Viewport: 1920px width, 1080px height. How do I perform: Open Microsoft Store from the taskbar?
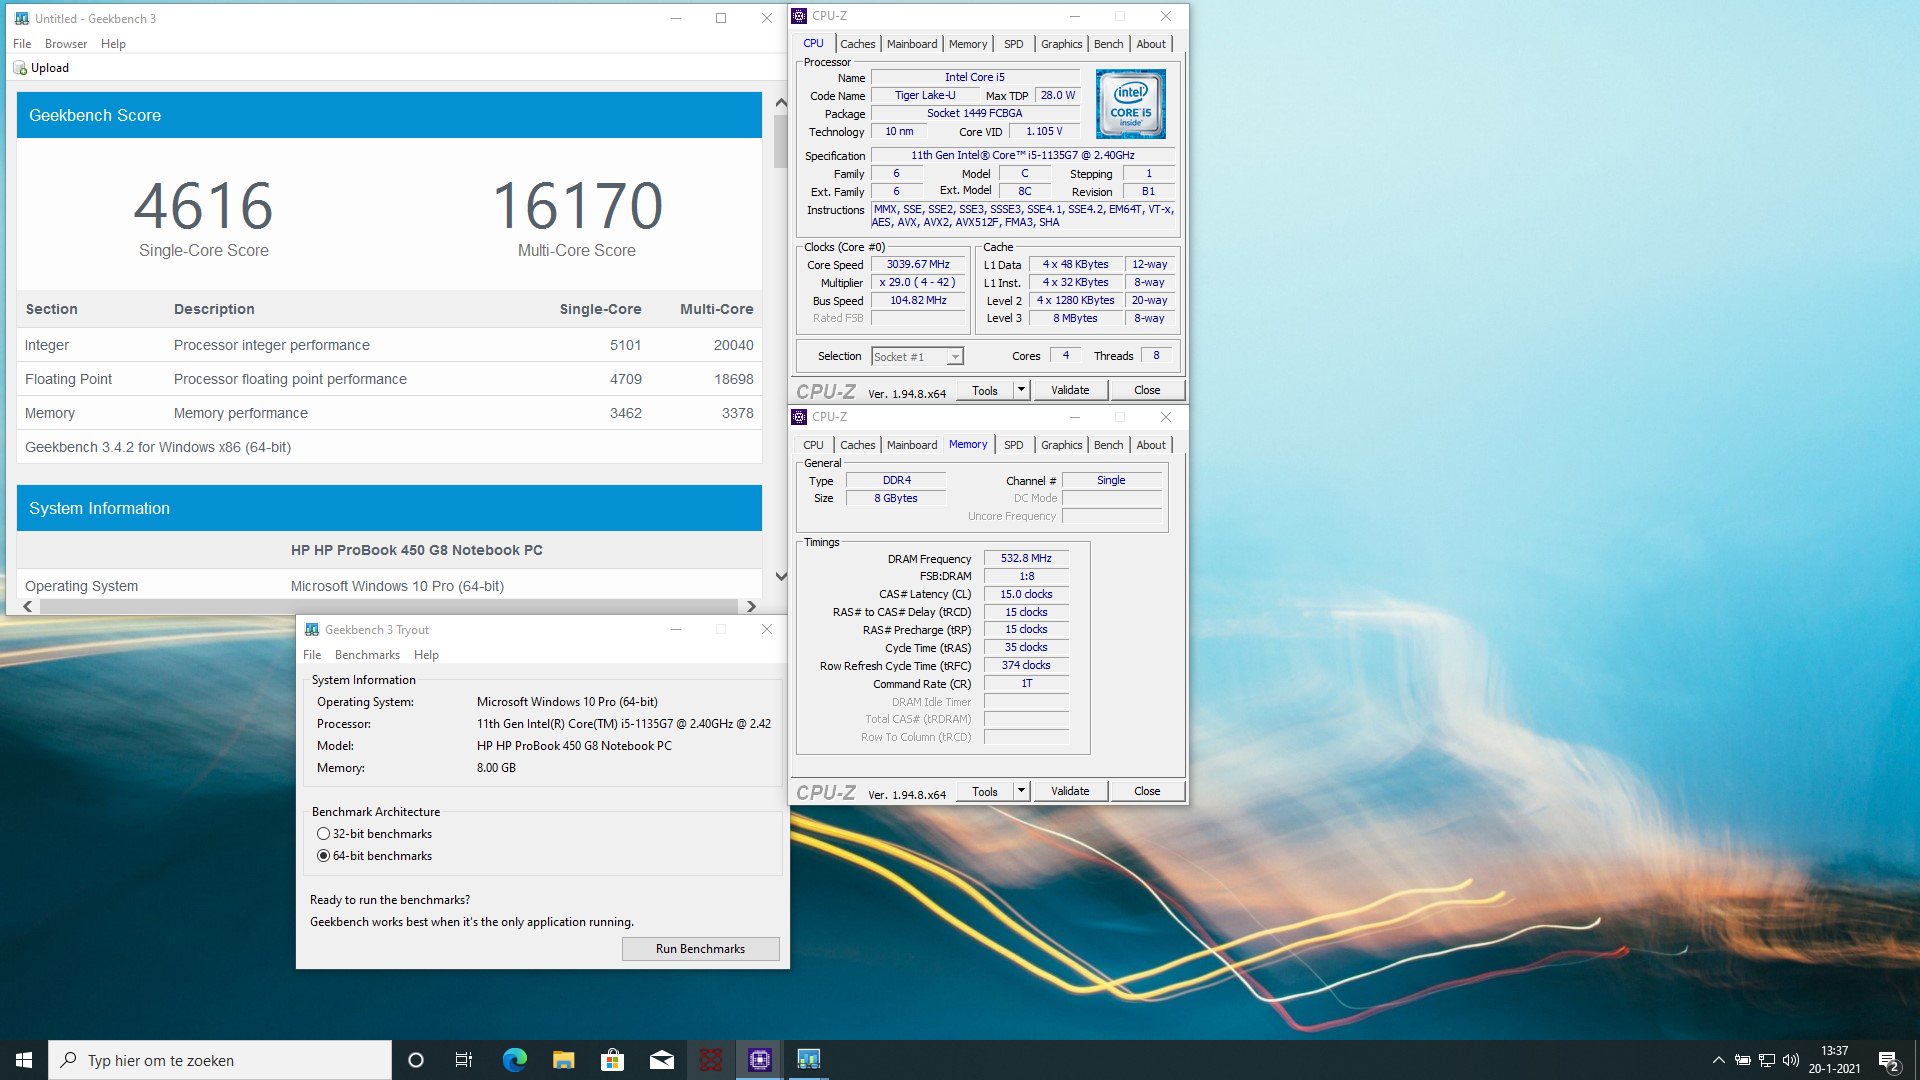point(612,1060)
